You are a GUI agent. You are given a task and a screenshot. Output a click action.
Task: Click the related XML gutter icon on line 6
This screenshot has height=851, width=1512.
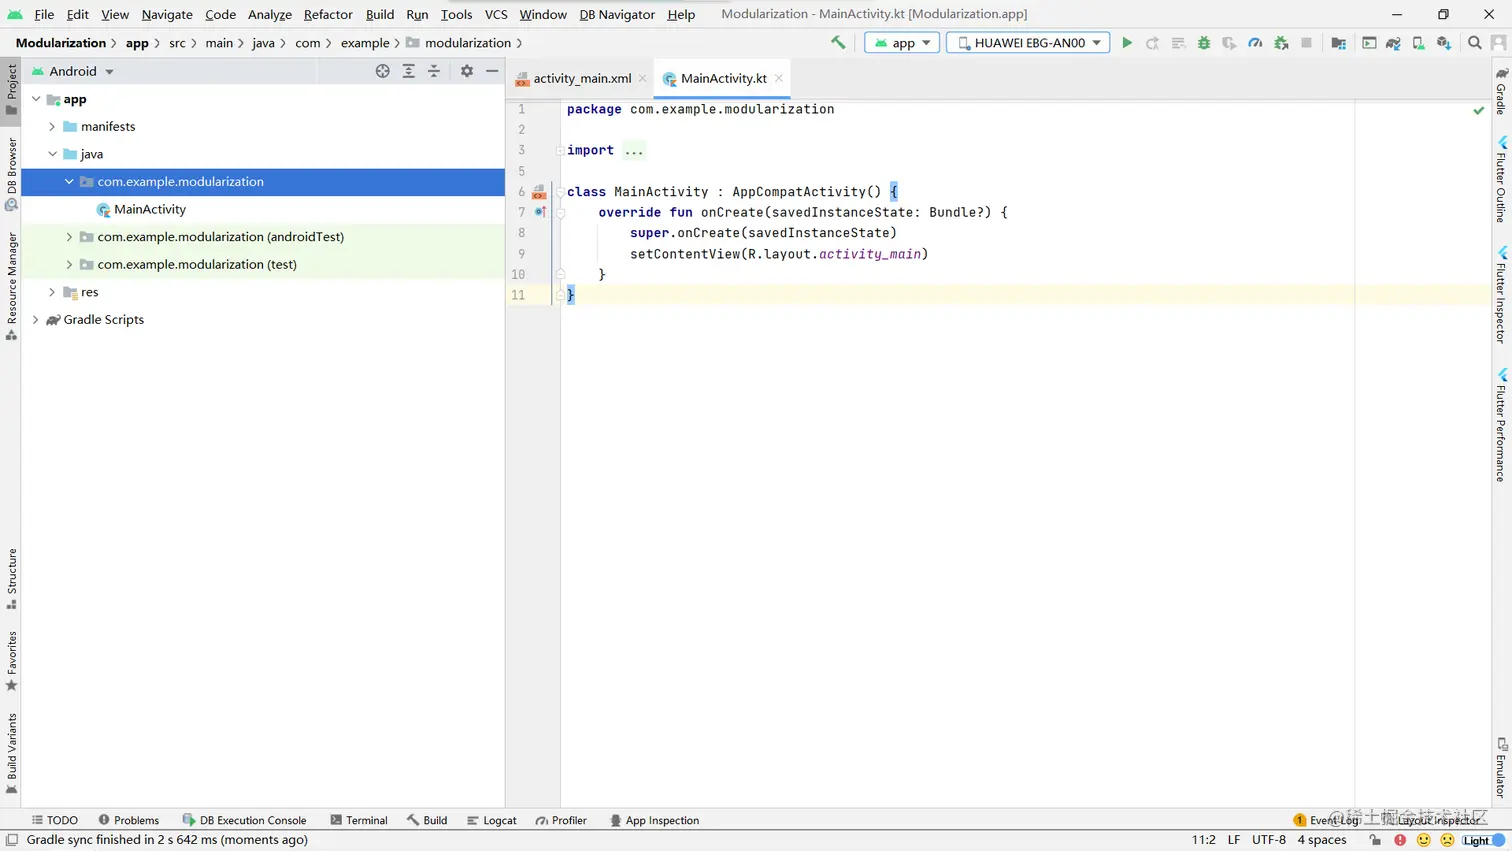pyautogui.click(x=539, y=192)
